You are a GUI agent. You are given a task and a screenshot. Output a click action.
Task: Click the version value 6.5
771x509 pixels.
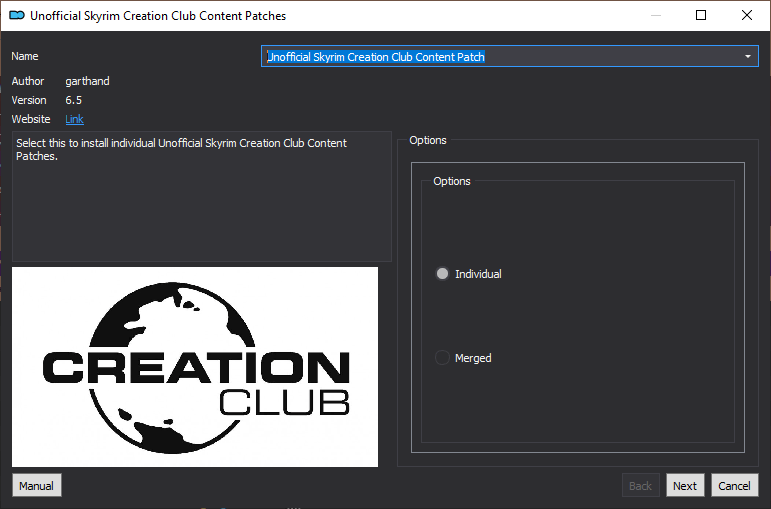[74, 100]
